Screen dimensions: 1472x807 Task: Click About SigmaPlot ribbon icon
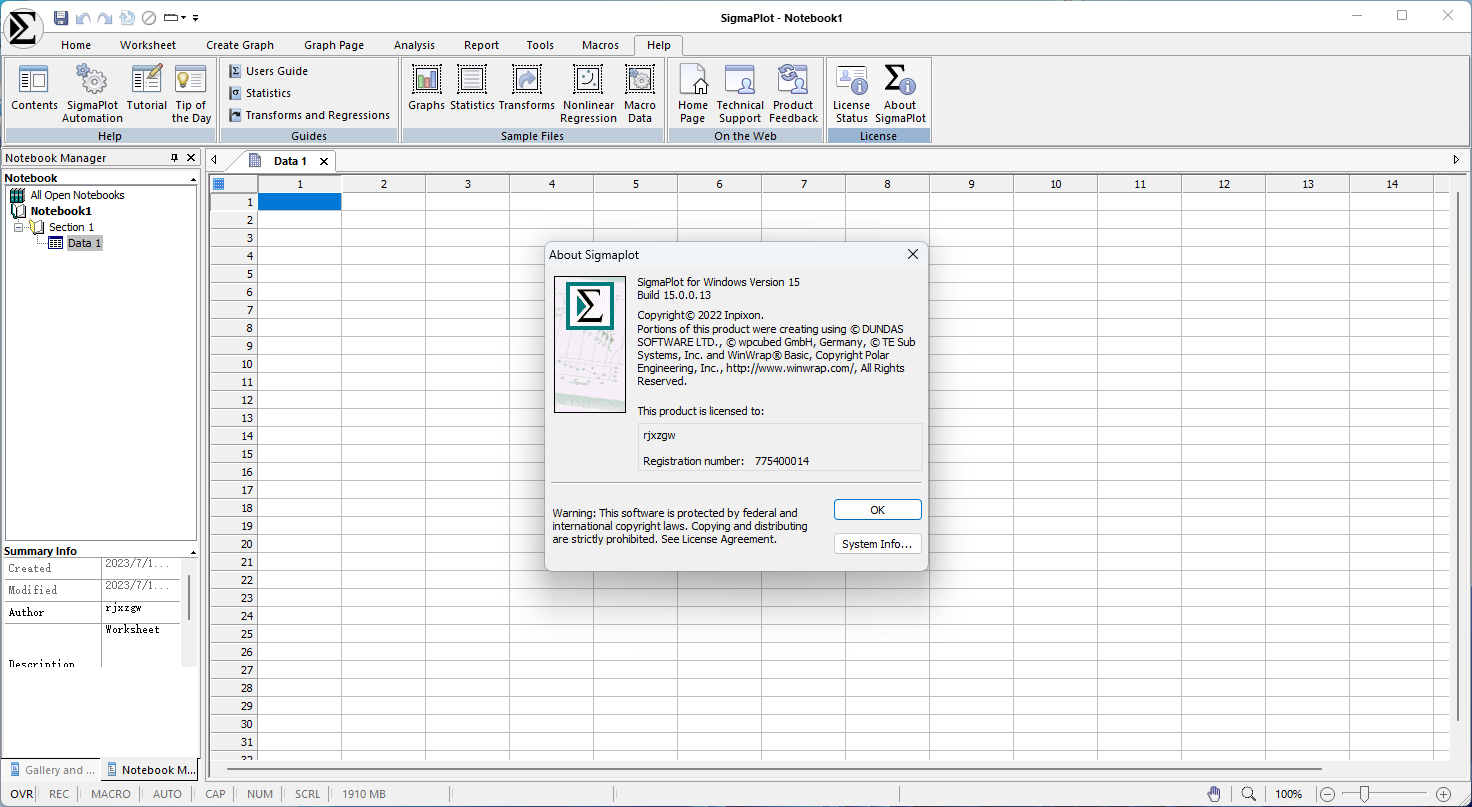click(900, 92)
